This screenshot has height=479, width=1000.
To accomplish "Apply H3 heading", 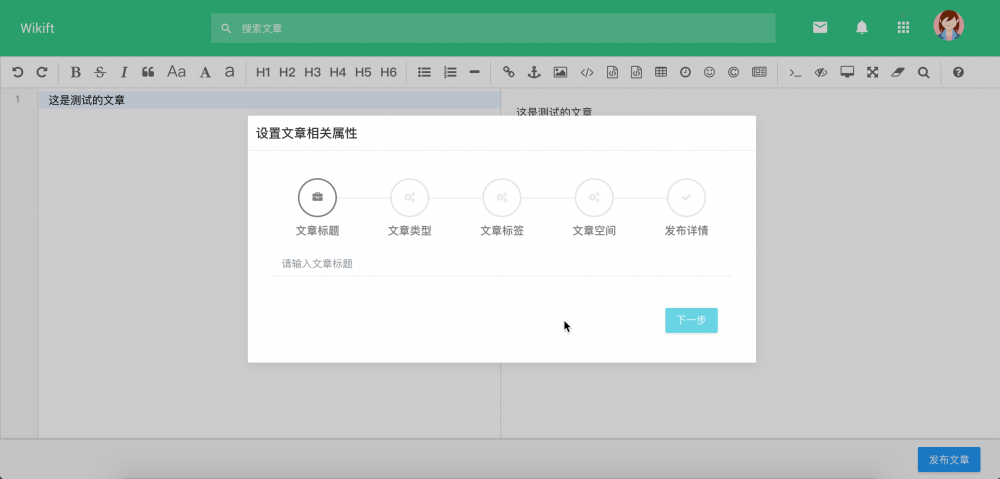I will pyautogui.click(x=312, y=72).
